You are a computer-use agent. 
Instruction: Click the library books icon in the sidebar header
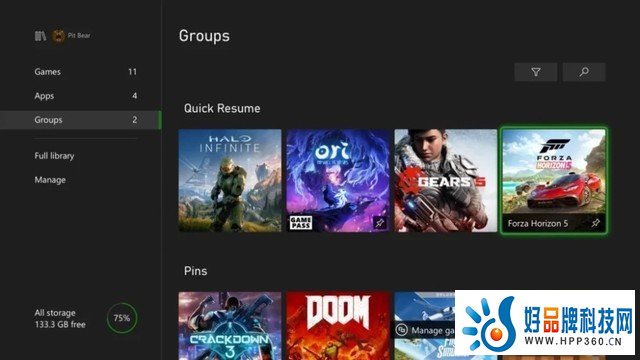click(x=40, y=36)
